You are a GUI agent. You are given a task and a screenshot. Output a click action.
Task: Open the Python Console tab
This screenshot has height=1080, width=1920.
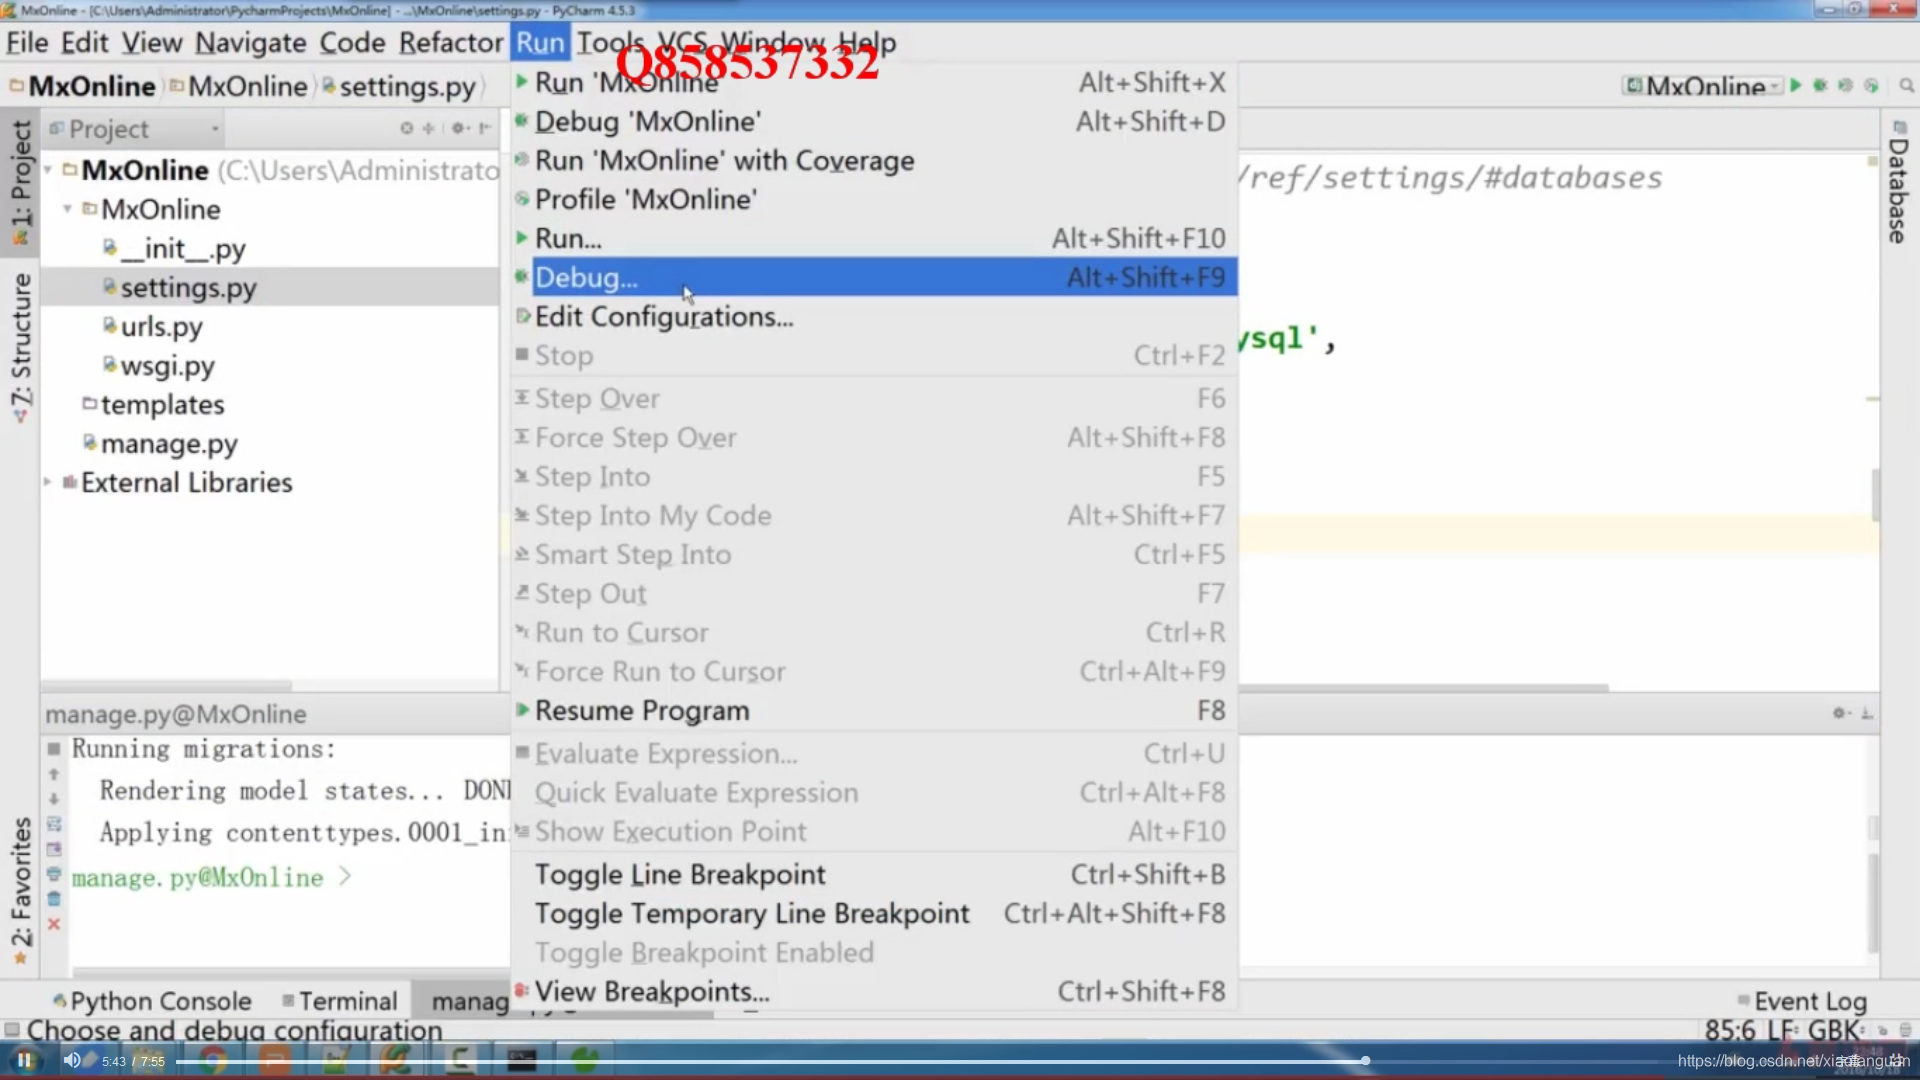tap(152, 1000)
